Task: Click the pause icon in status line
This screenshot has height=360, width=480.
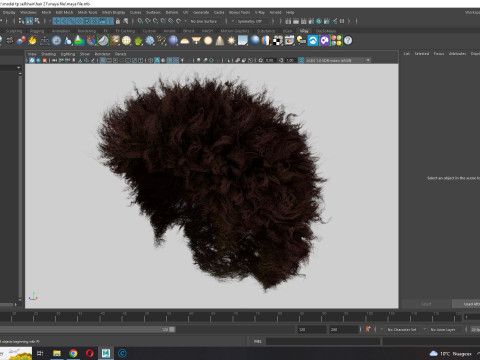Action: (x=342, y=21)
